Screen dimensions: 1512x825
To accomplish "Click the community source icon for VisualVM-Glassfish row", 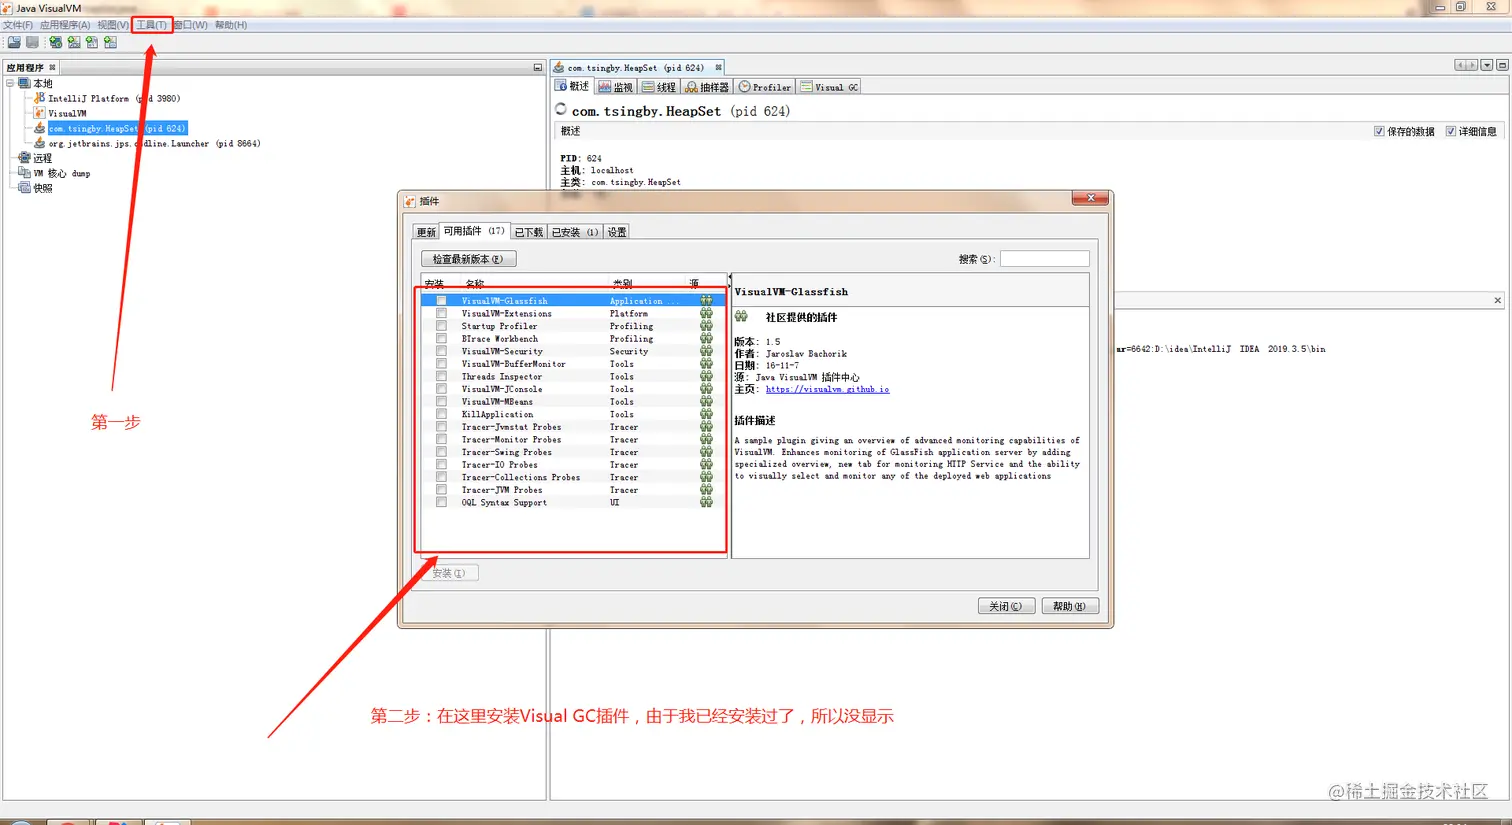I will [x=706, y=300].
